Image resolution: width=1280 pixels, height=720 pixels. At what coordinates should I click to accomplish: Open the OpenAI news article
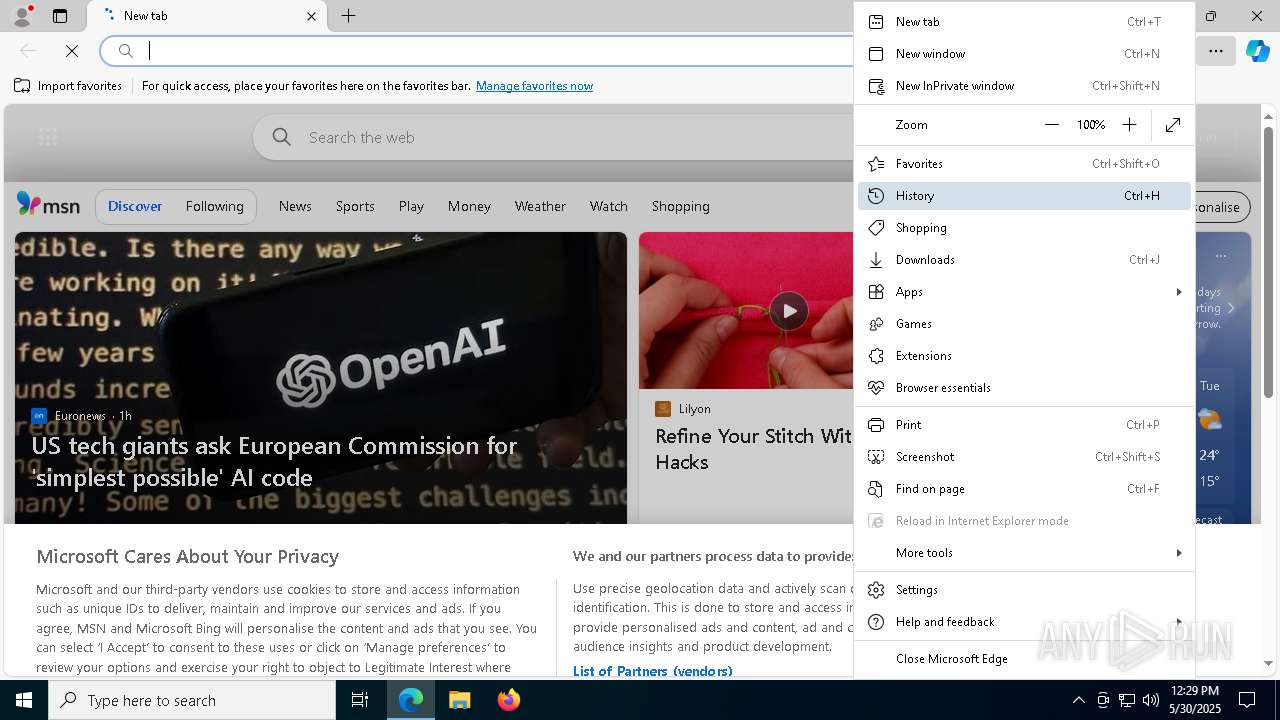click(x=320, y=378)
